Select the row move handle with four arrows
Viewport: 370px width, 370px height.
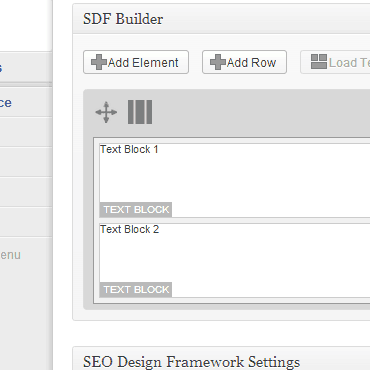pos(106,112)
